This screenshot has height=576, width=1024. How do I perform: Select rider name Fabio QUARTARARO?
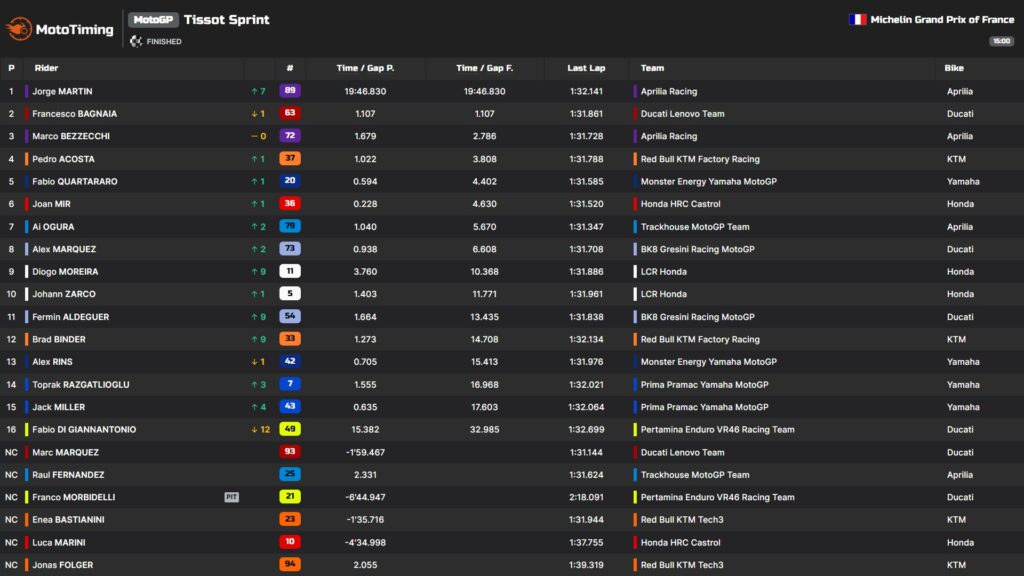pos(75,182)
